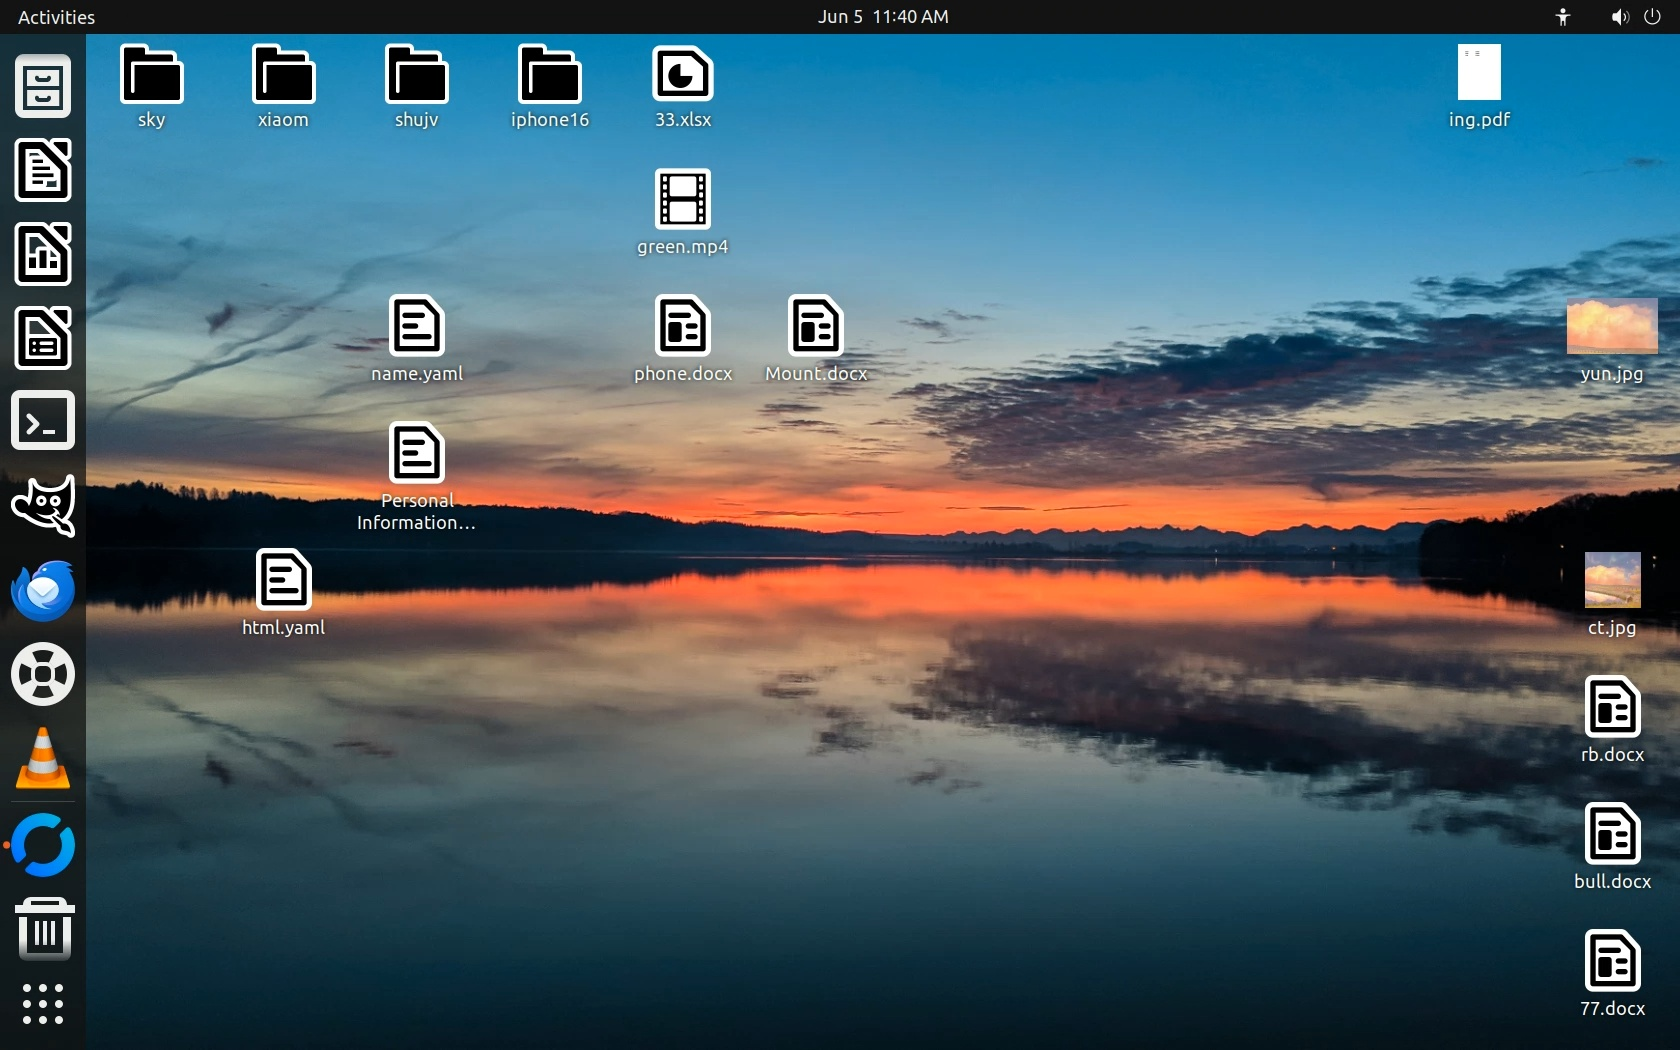Launch LibreOffice Writer from the dock
Viewport: 1680px width, 1050px height.
(43, 170)
